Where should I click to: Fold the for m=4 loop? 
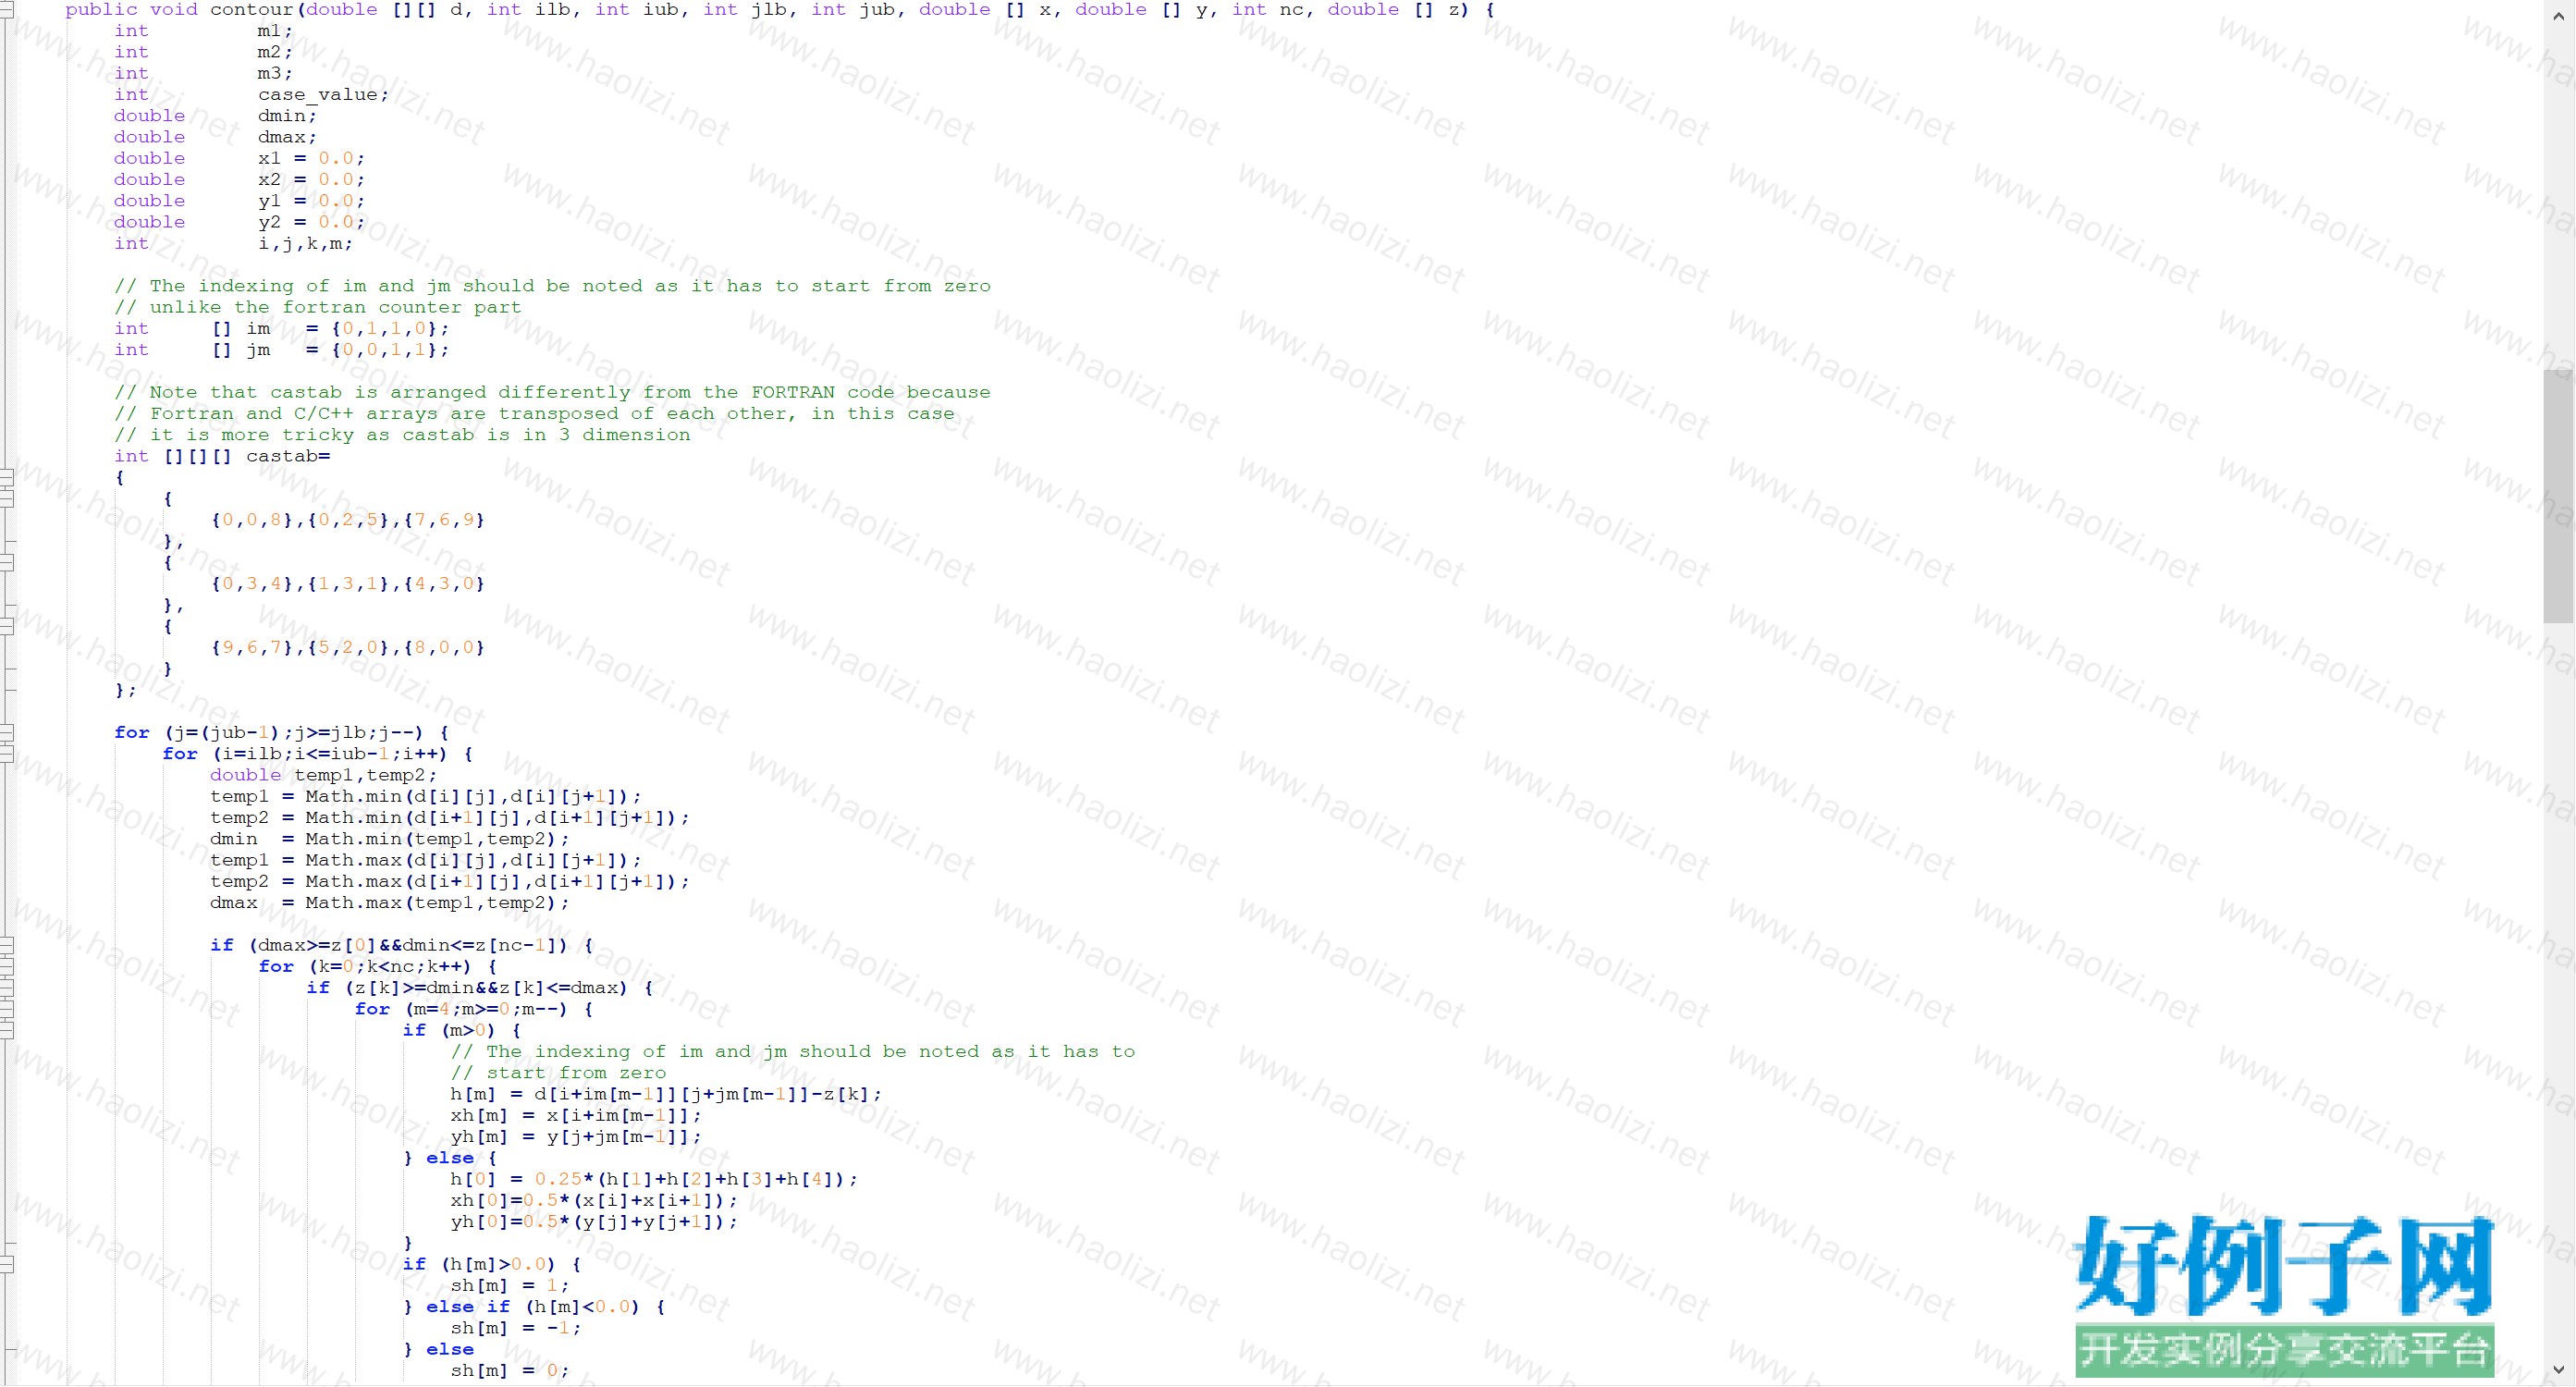point(7,1009)
